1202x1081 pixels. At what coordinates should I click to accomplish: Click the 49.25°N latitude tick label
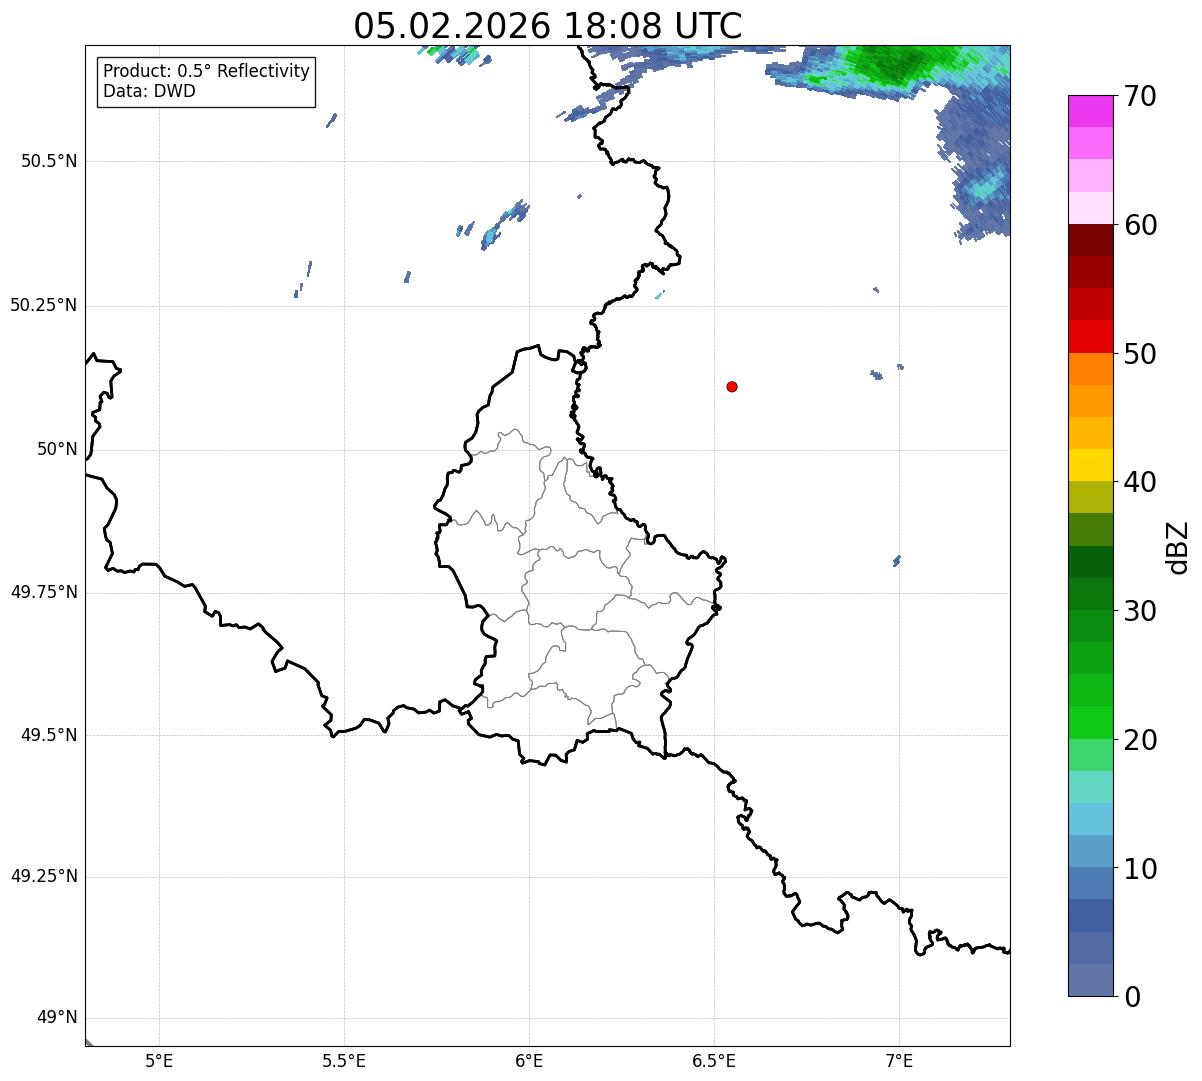tap(44, 876)
